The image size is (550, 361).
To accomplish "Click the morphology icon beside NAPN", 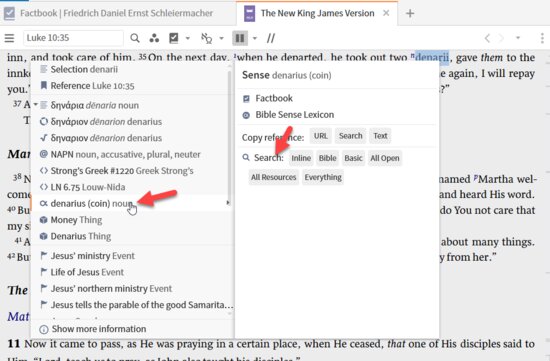I will click(43, 154).
